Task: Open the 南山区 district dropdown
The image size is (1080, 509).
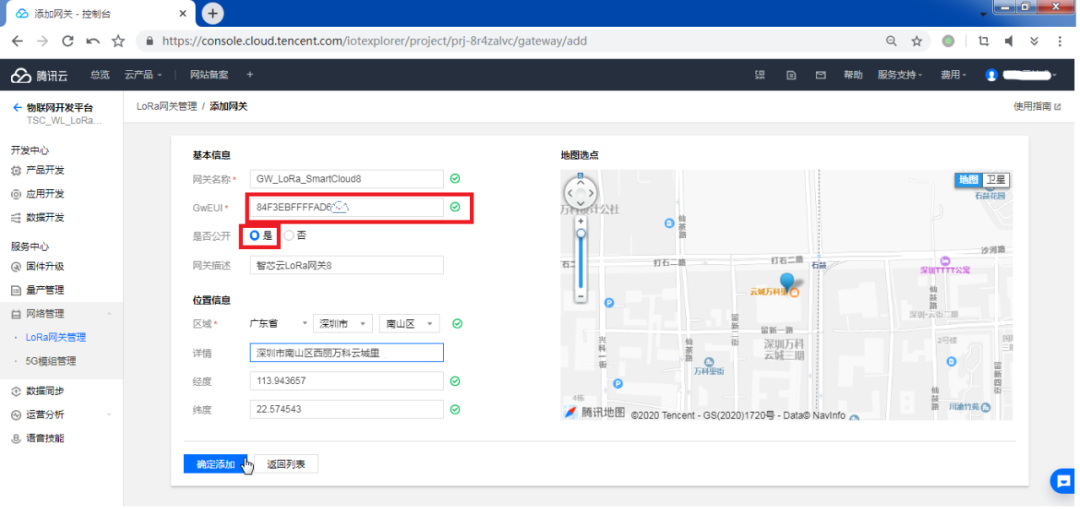Action: click(x=409, y=324)
